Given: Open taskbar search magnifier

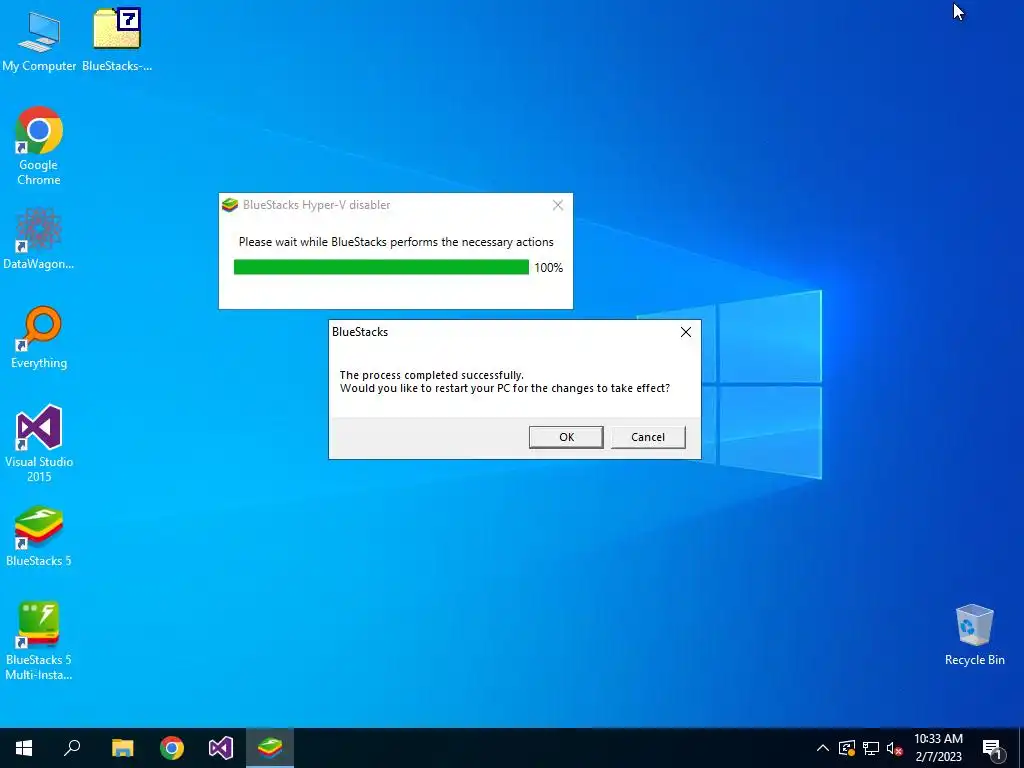Looking at the screenshot, I should [72, 748].
